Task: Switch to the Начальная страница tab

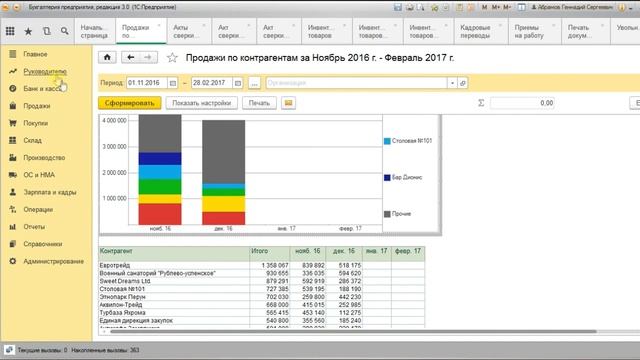Action: tap(95, 31)
